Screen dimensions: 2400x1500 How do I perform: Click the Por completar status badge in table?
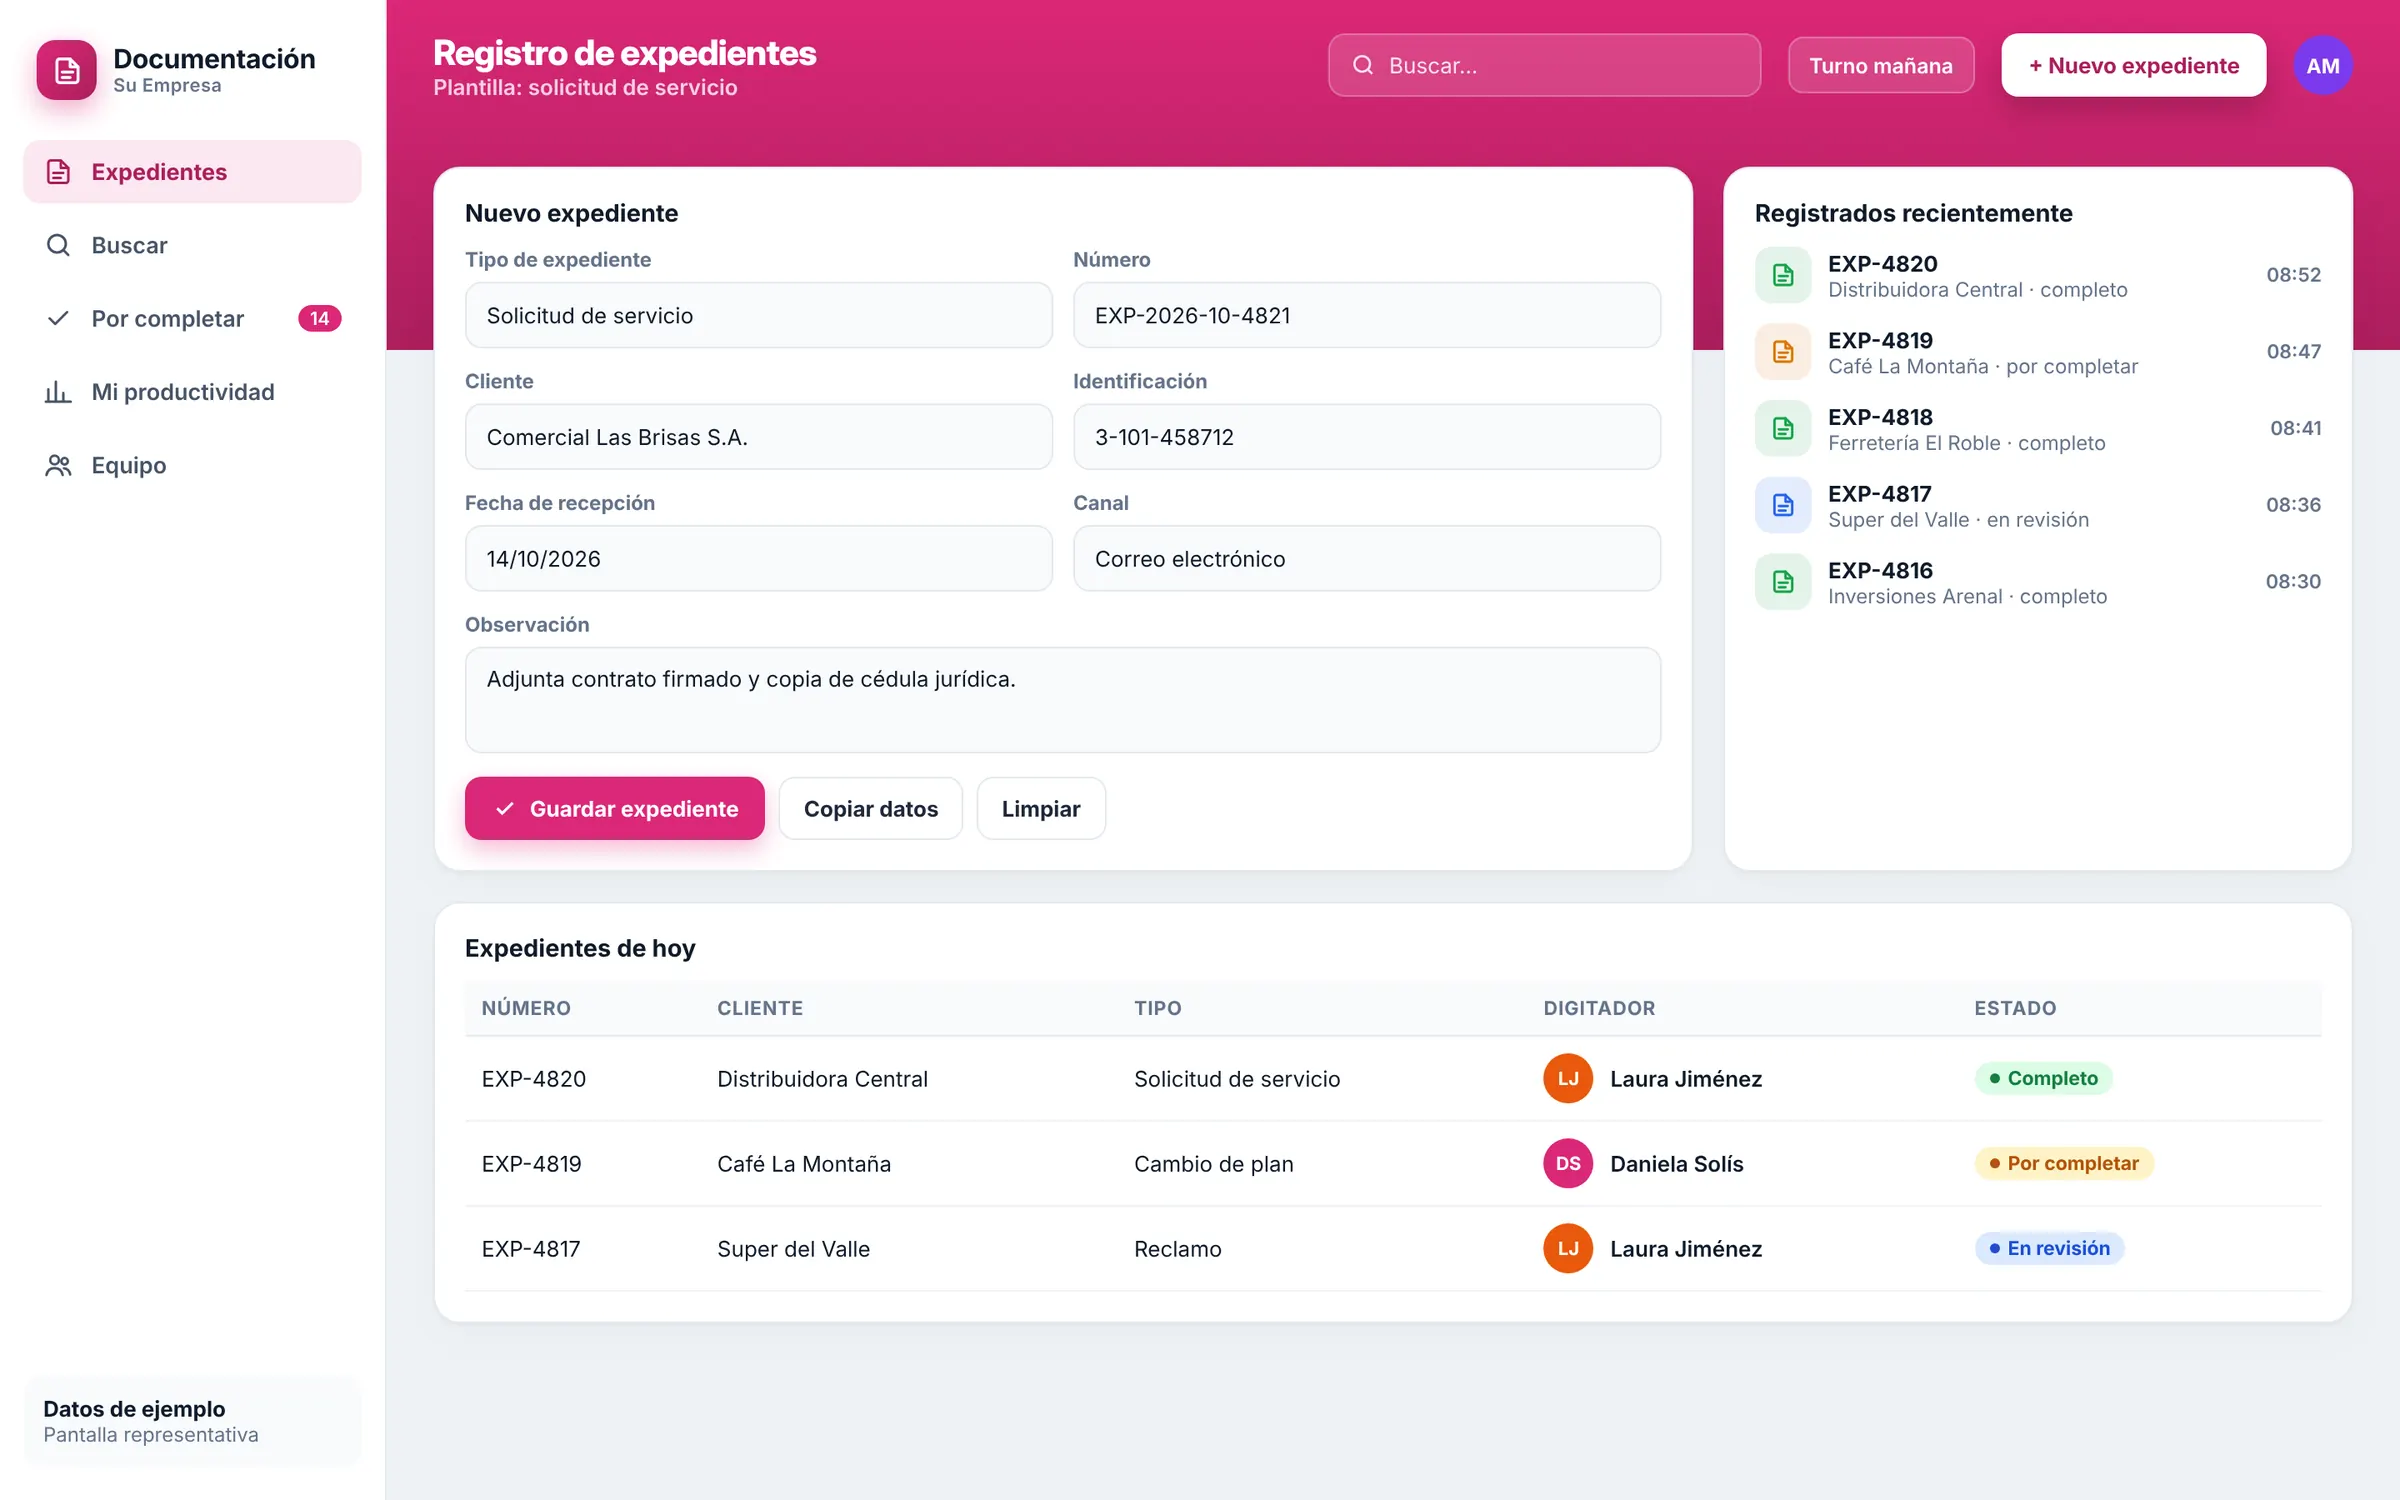pos(2063,1163)
